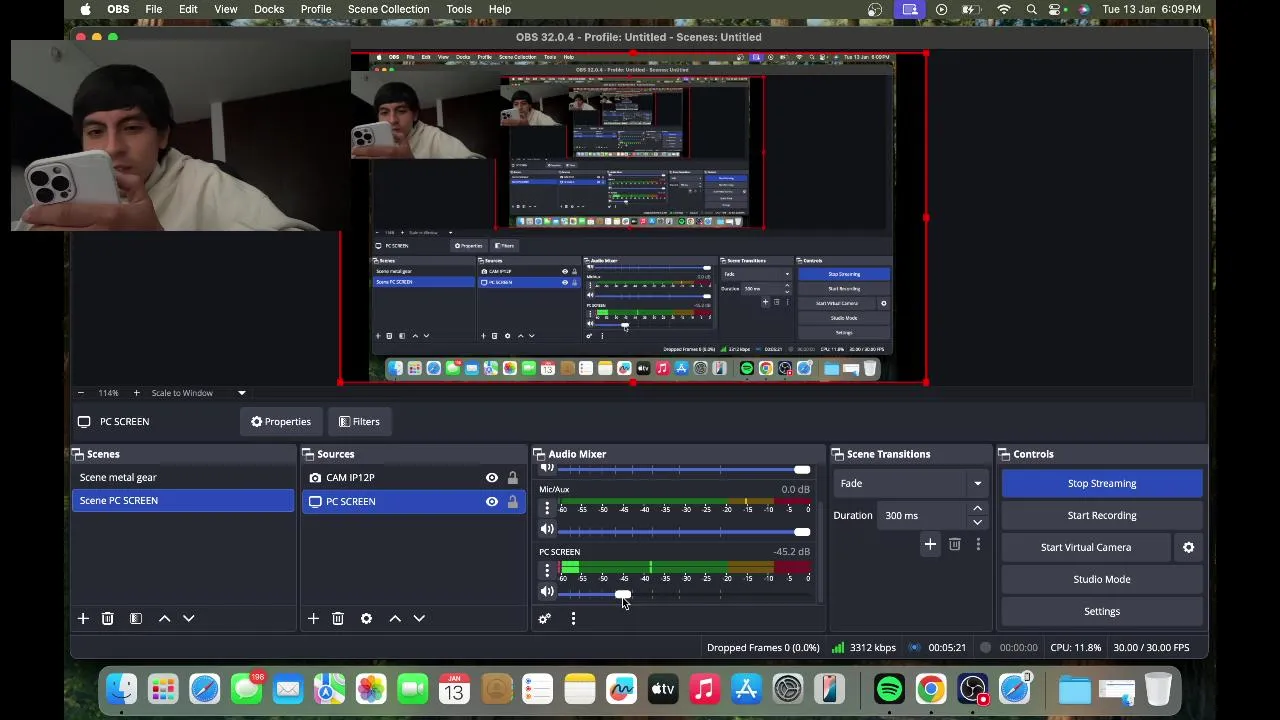Open the Mic/Aux channel three-dot options
Viewport: 1280px width, 720px height.
click(547, 509)
